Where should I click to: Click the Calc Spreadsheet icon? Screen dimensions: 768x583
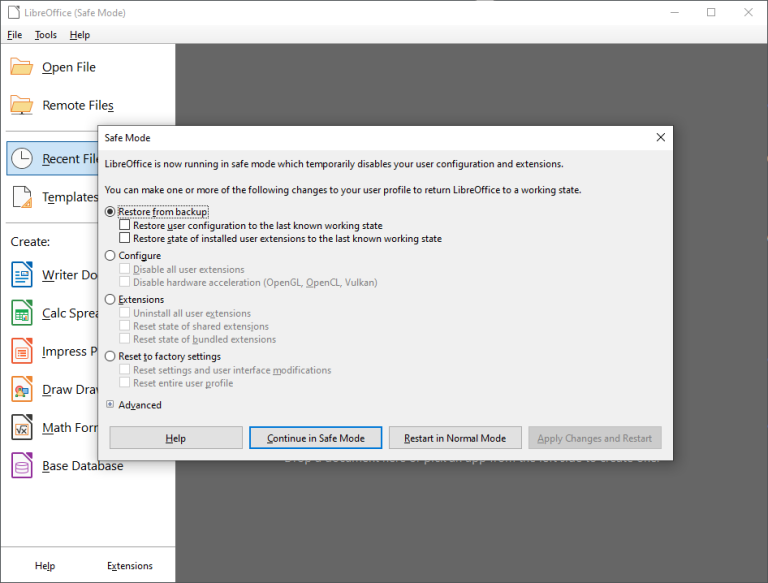[x=22, y=313]
